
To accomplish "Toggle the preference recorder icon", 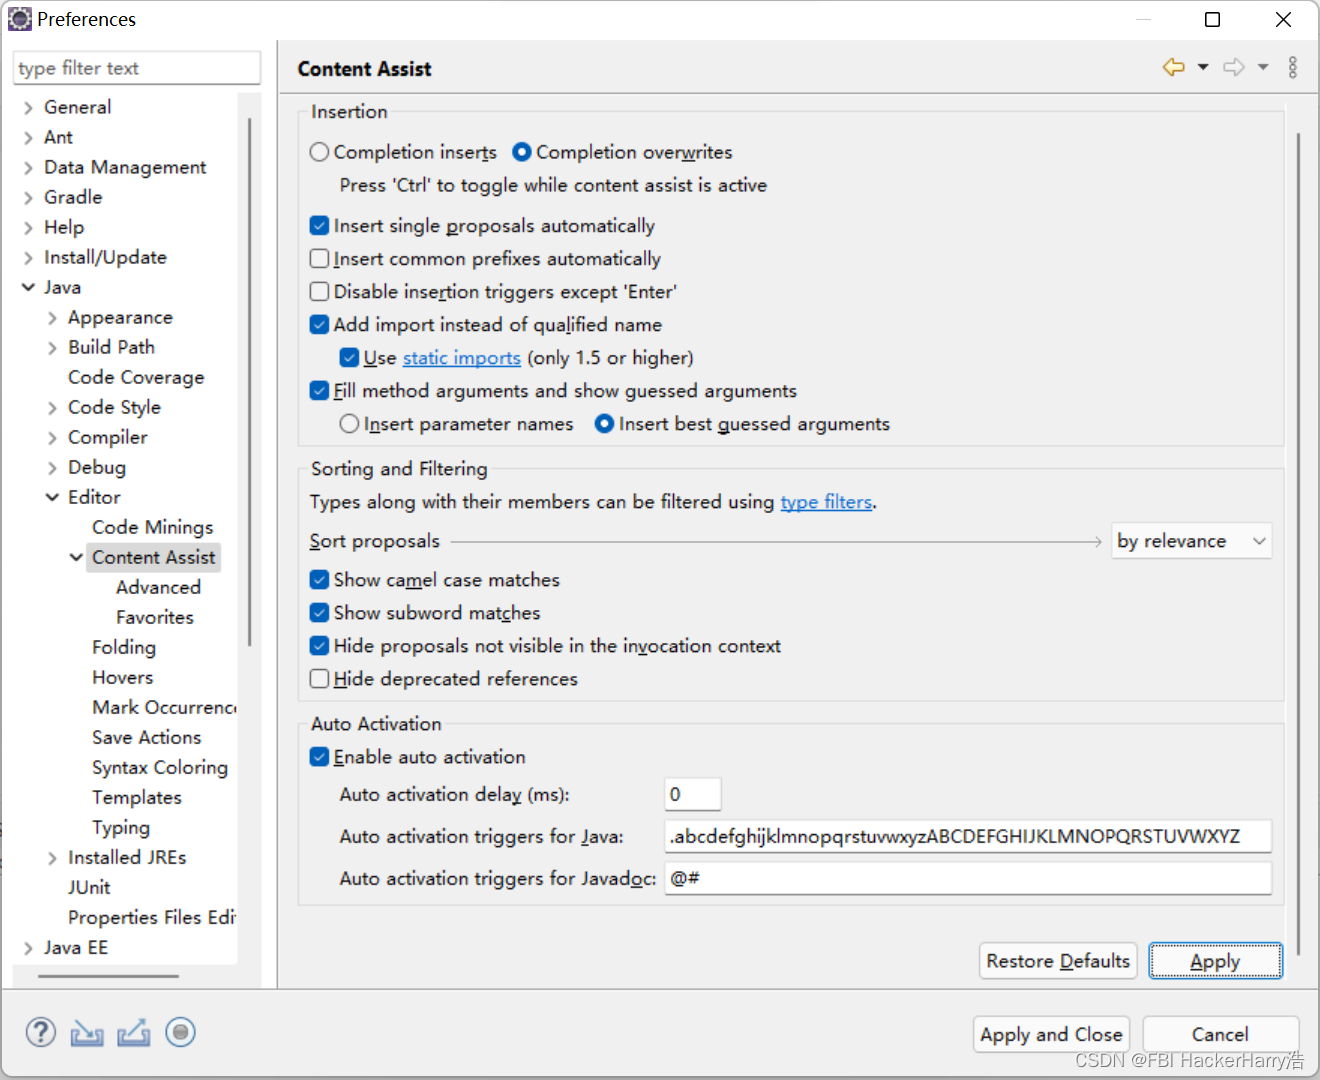I will click(x=180, y=1032).
